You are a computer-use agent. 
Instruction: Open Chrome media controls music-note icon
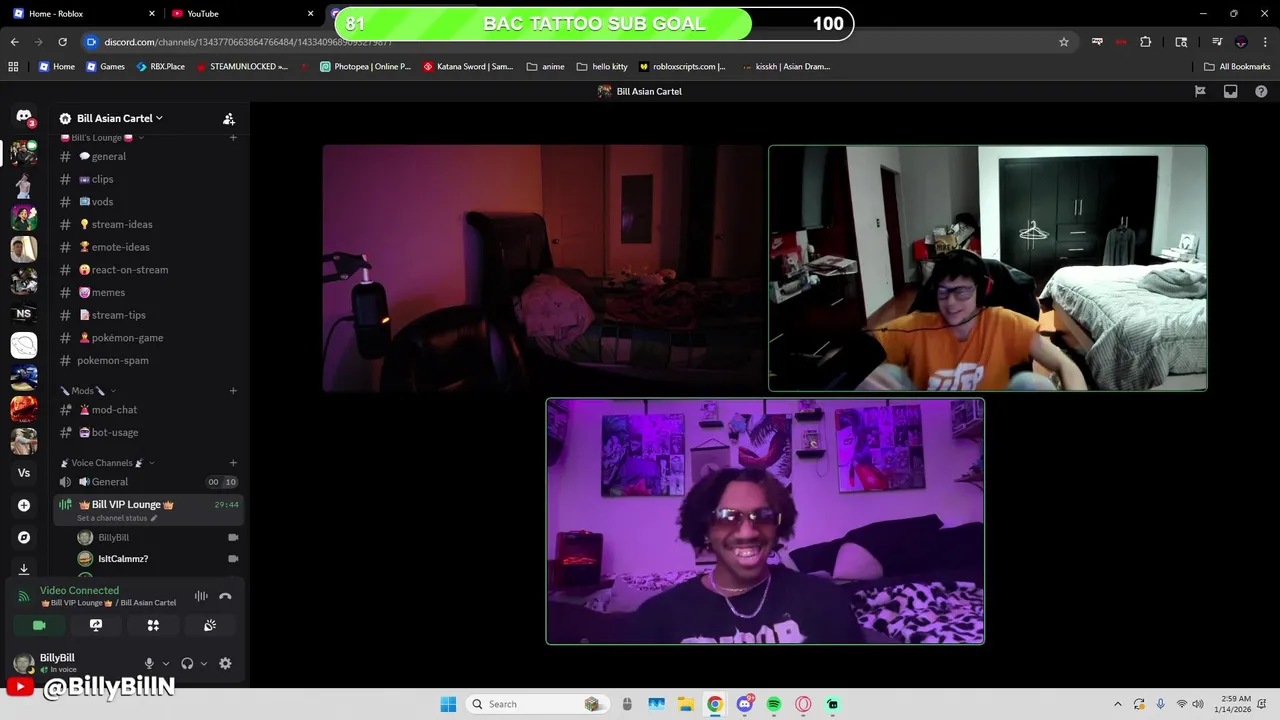(x=1217, y=42)
